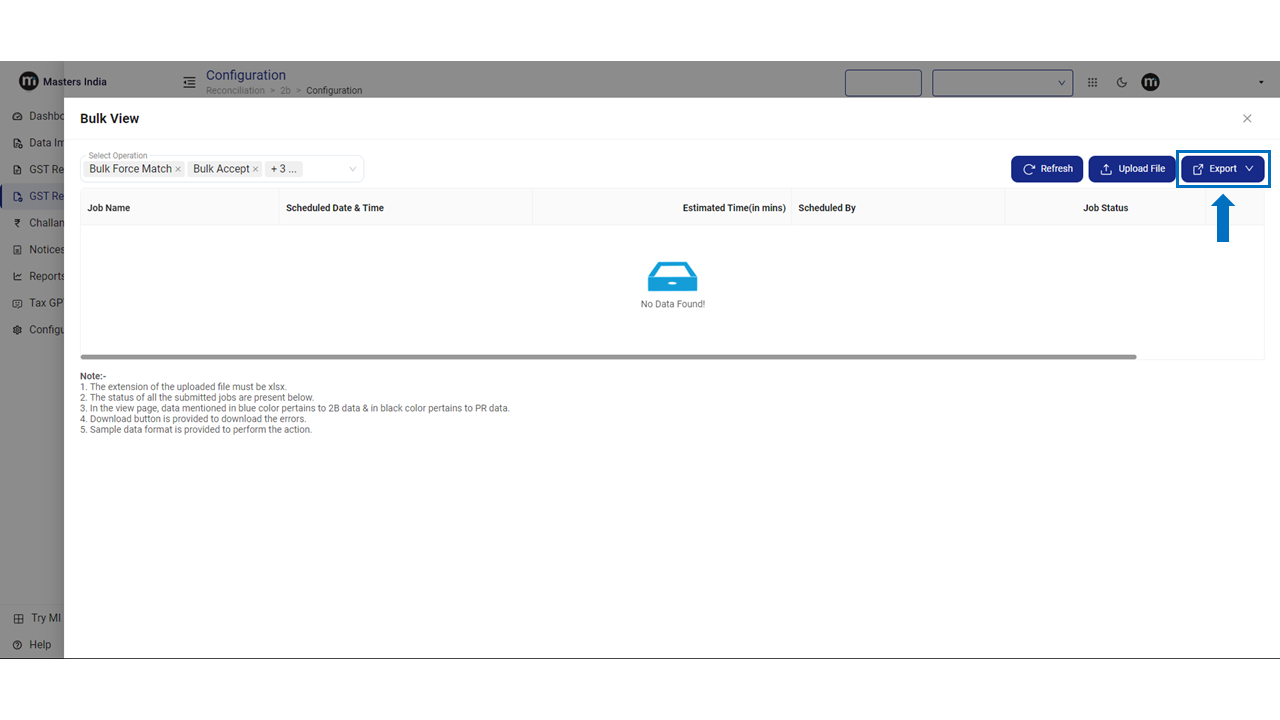Open the apps grid icon
Screen dimensions: 1280x720
tap(1092, 83)
